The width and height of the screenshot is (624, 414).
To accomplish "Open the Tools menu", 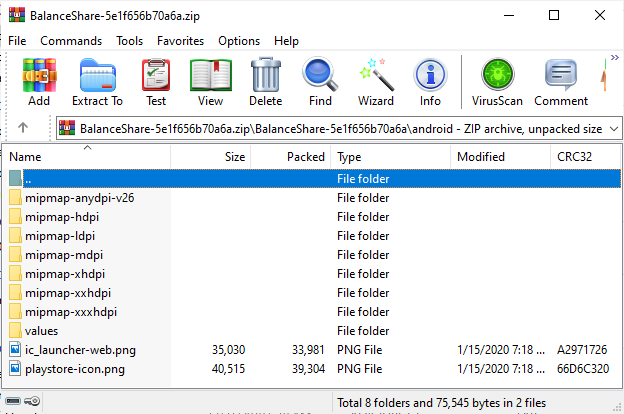I will pyautogui.click(x=129, y=41).
